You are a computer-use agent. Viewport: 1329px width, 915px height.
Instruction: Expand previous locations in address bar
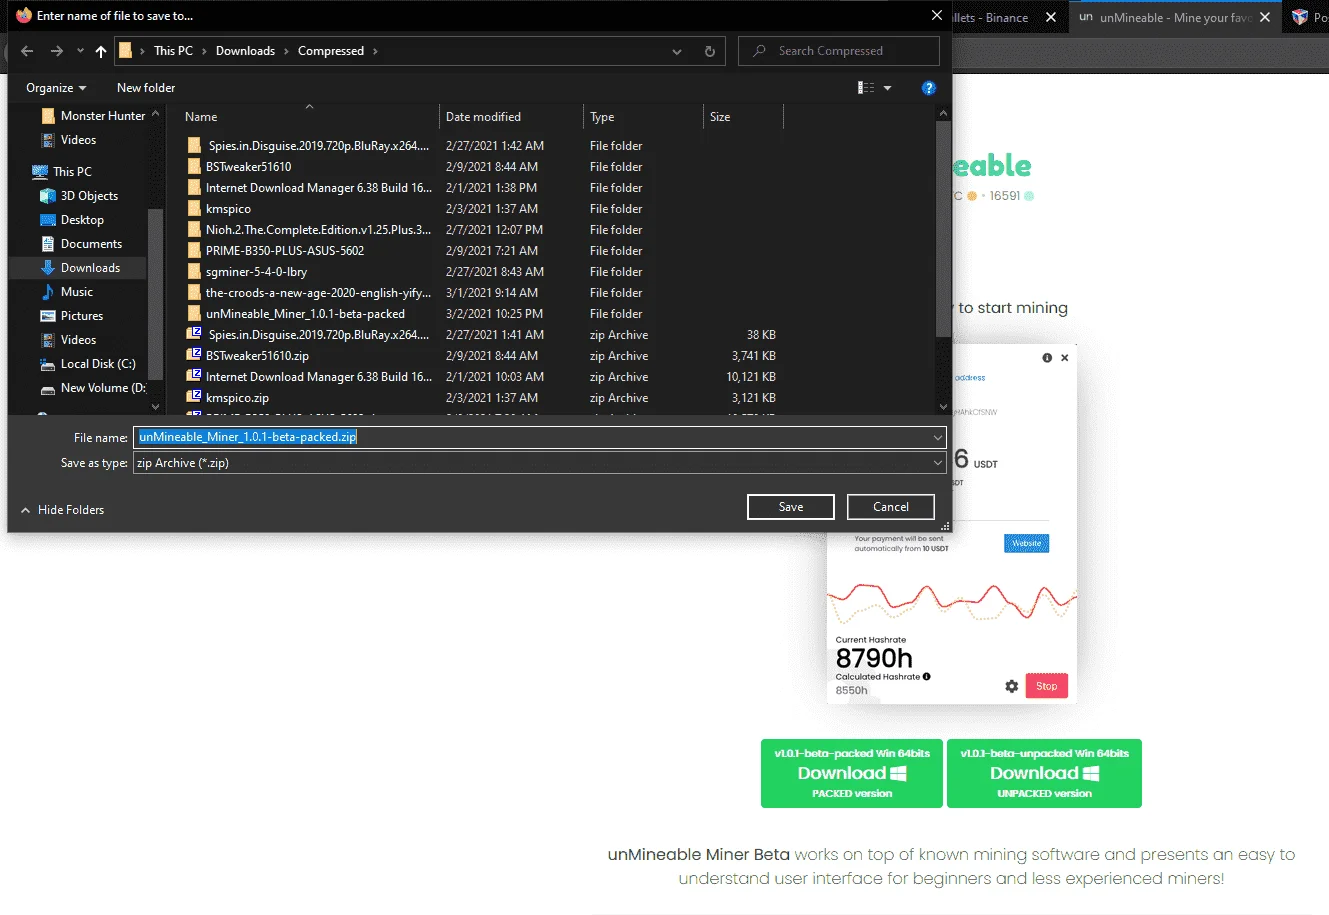point(677,51)
